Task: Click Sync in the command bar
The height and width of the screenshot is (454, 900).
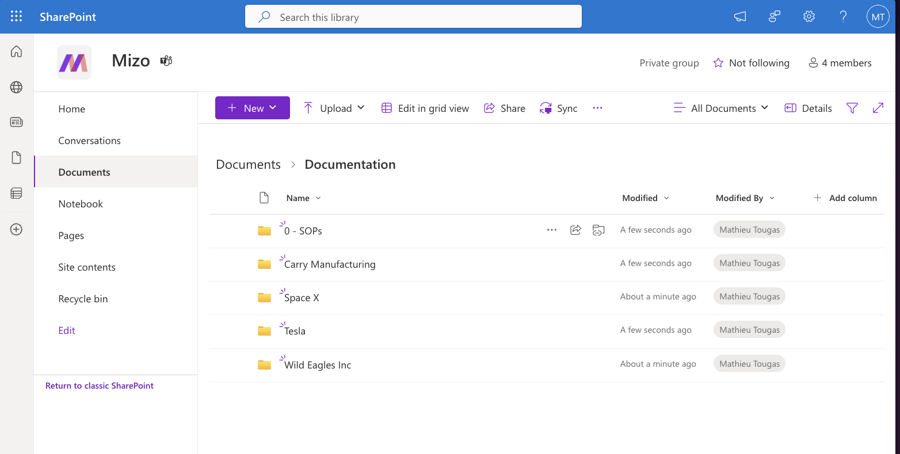Action: [558, 108]
